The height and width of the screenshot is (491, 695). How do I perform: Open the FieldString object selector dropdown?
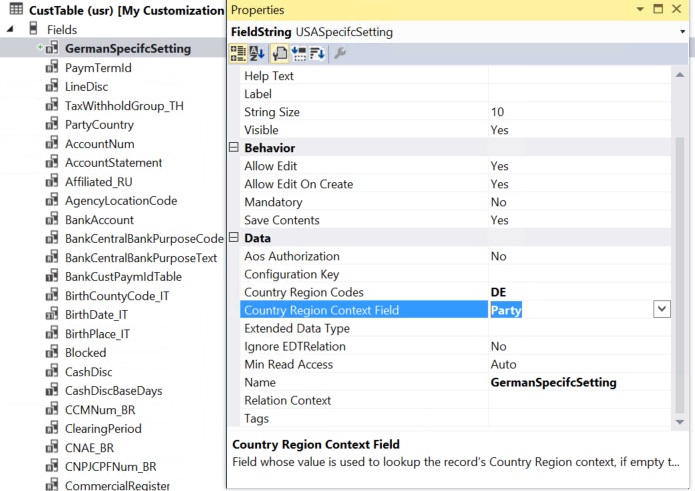point(682,32)
